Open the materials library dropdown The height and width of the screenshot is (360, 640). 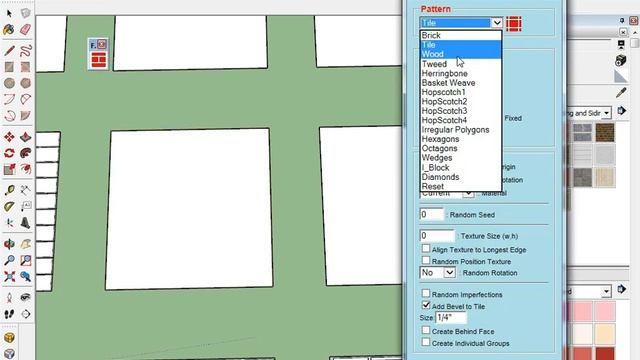point(606,113)
